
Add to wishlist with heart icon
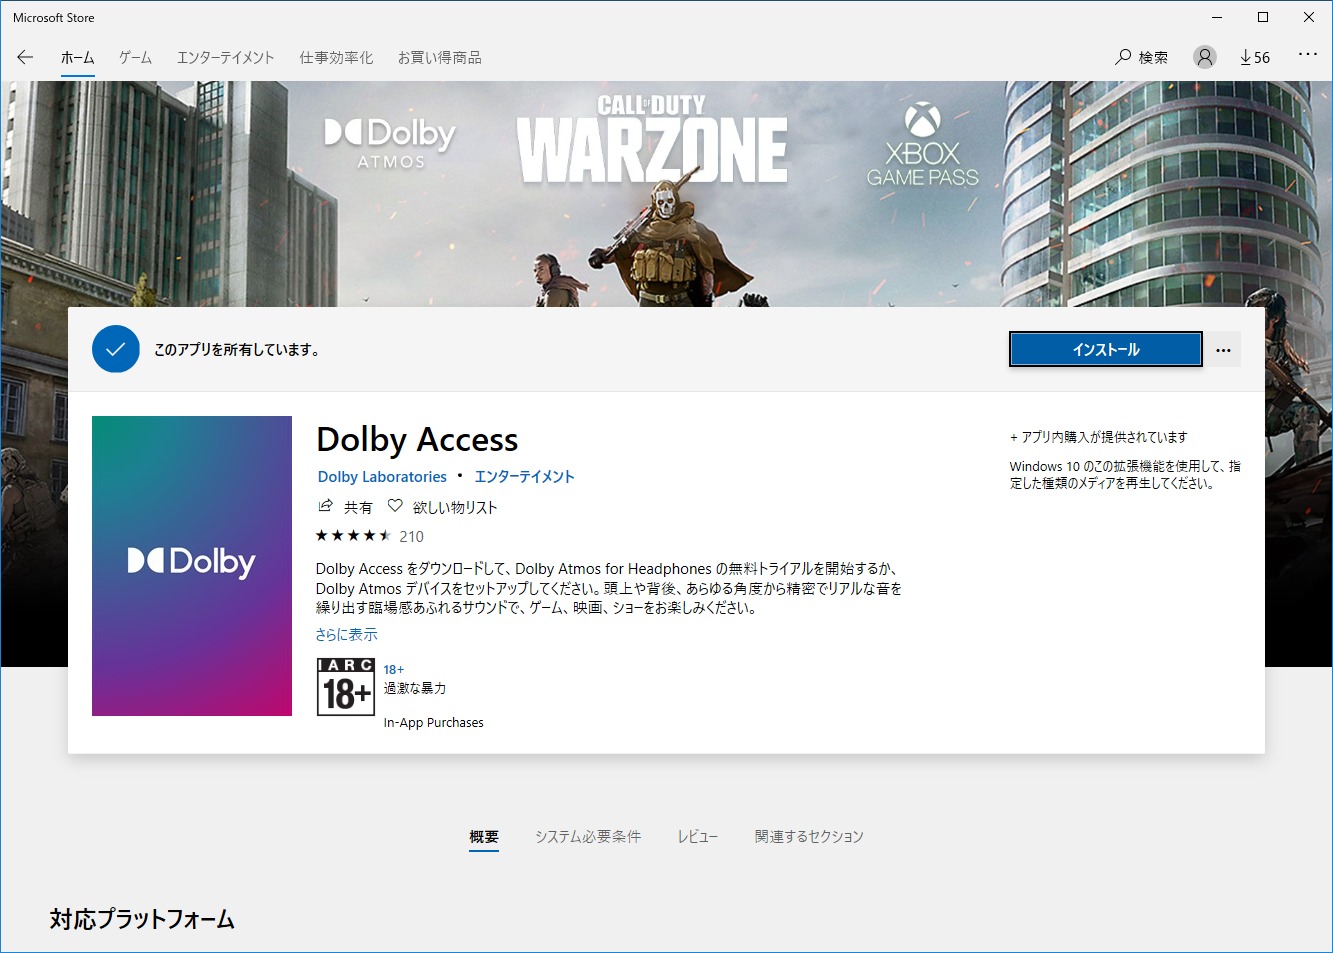(x=395, y=506)
